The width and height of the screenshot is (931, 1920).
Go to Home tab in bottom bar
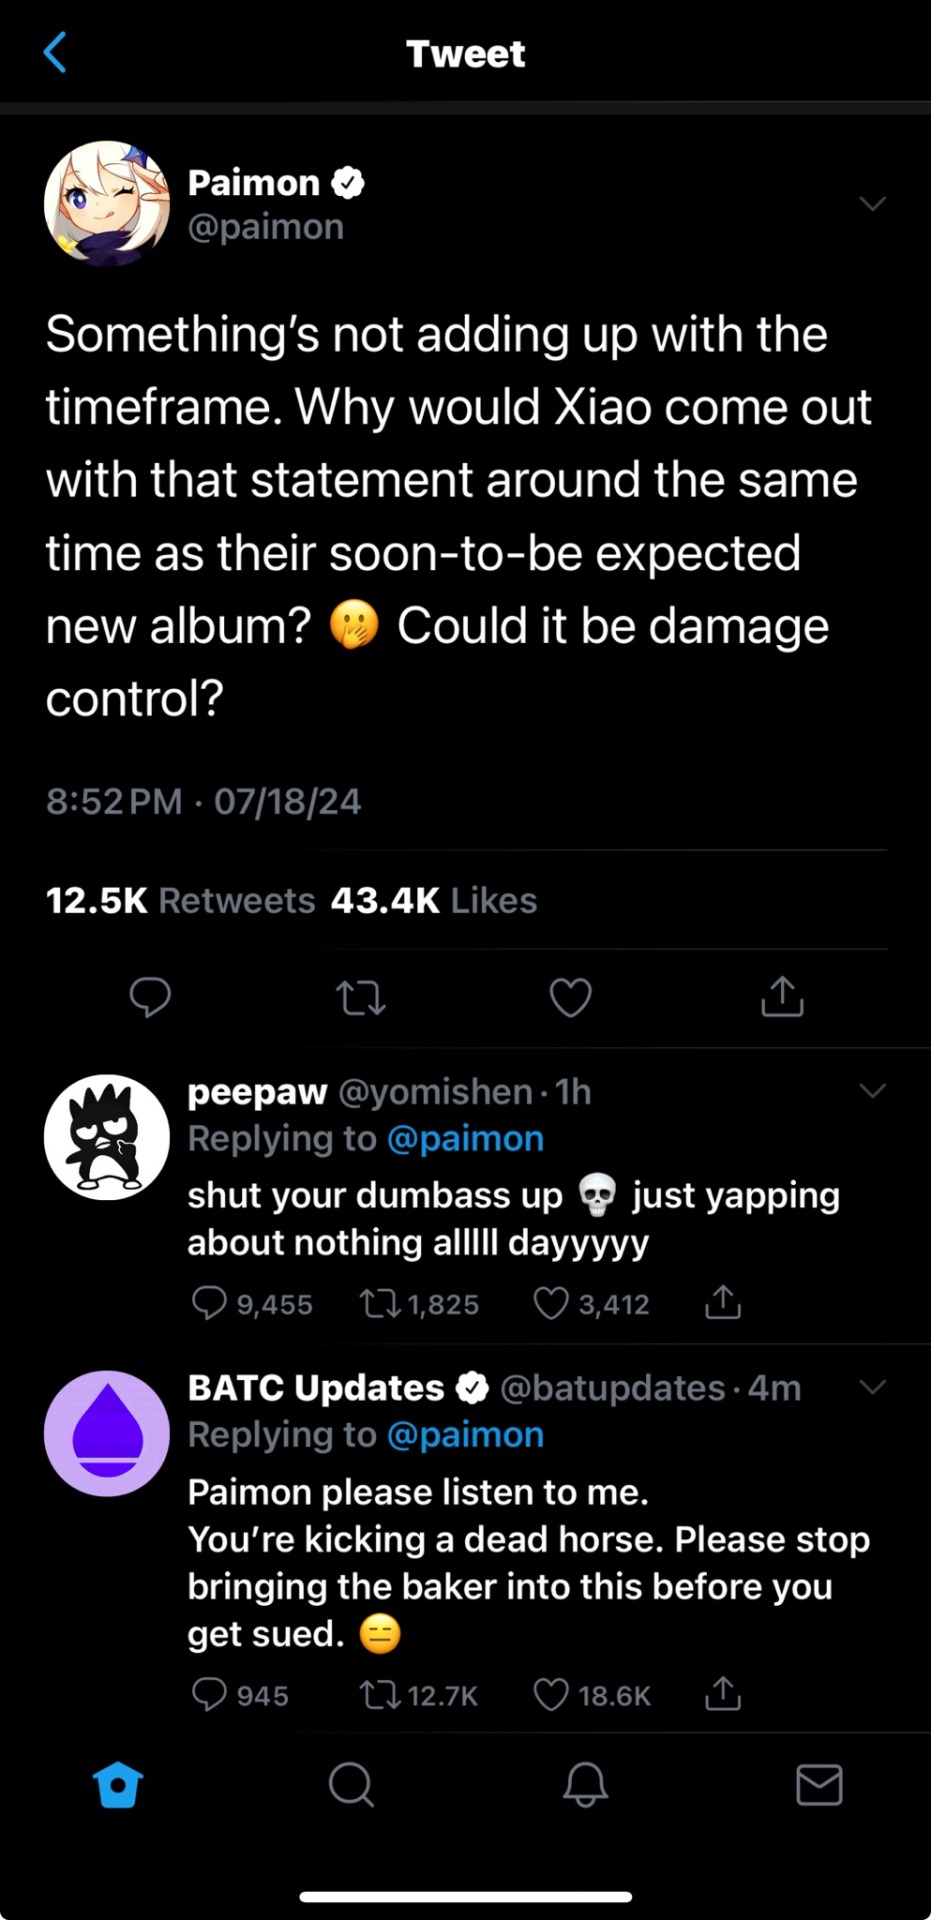tap(118, 1784)
